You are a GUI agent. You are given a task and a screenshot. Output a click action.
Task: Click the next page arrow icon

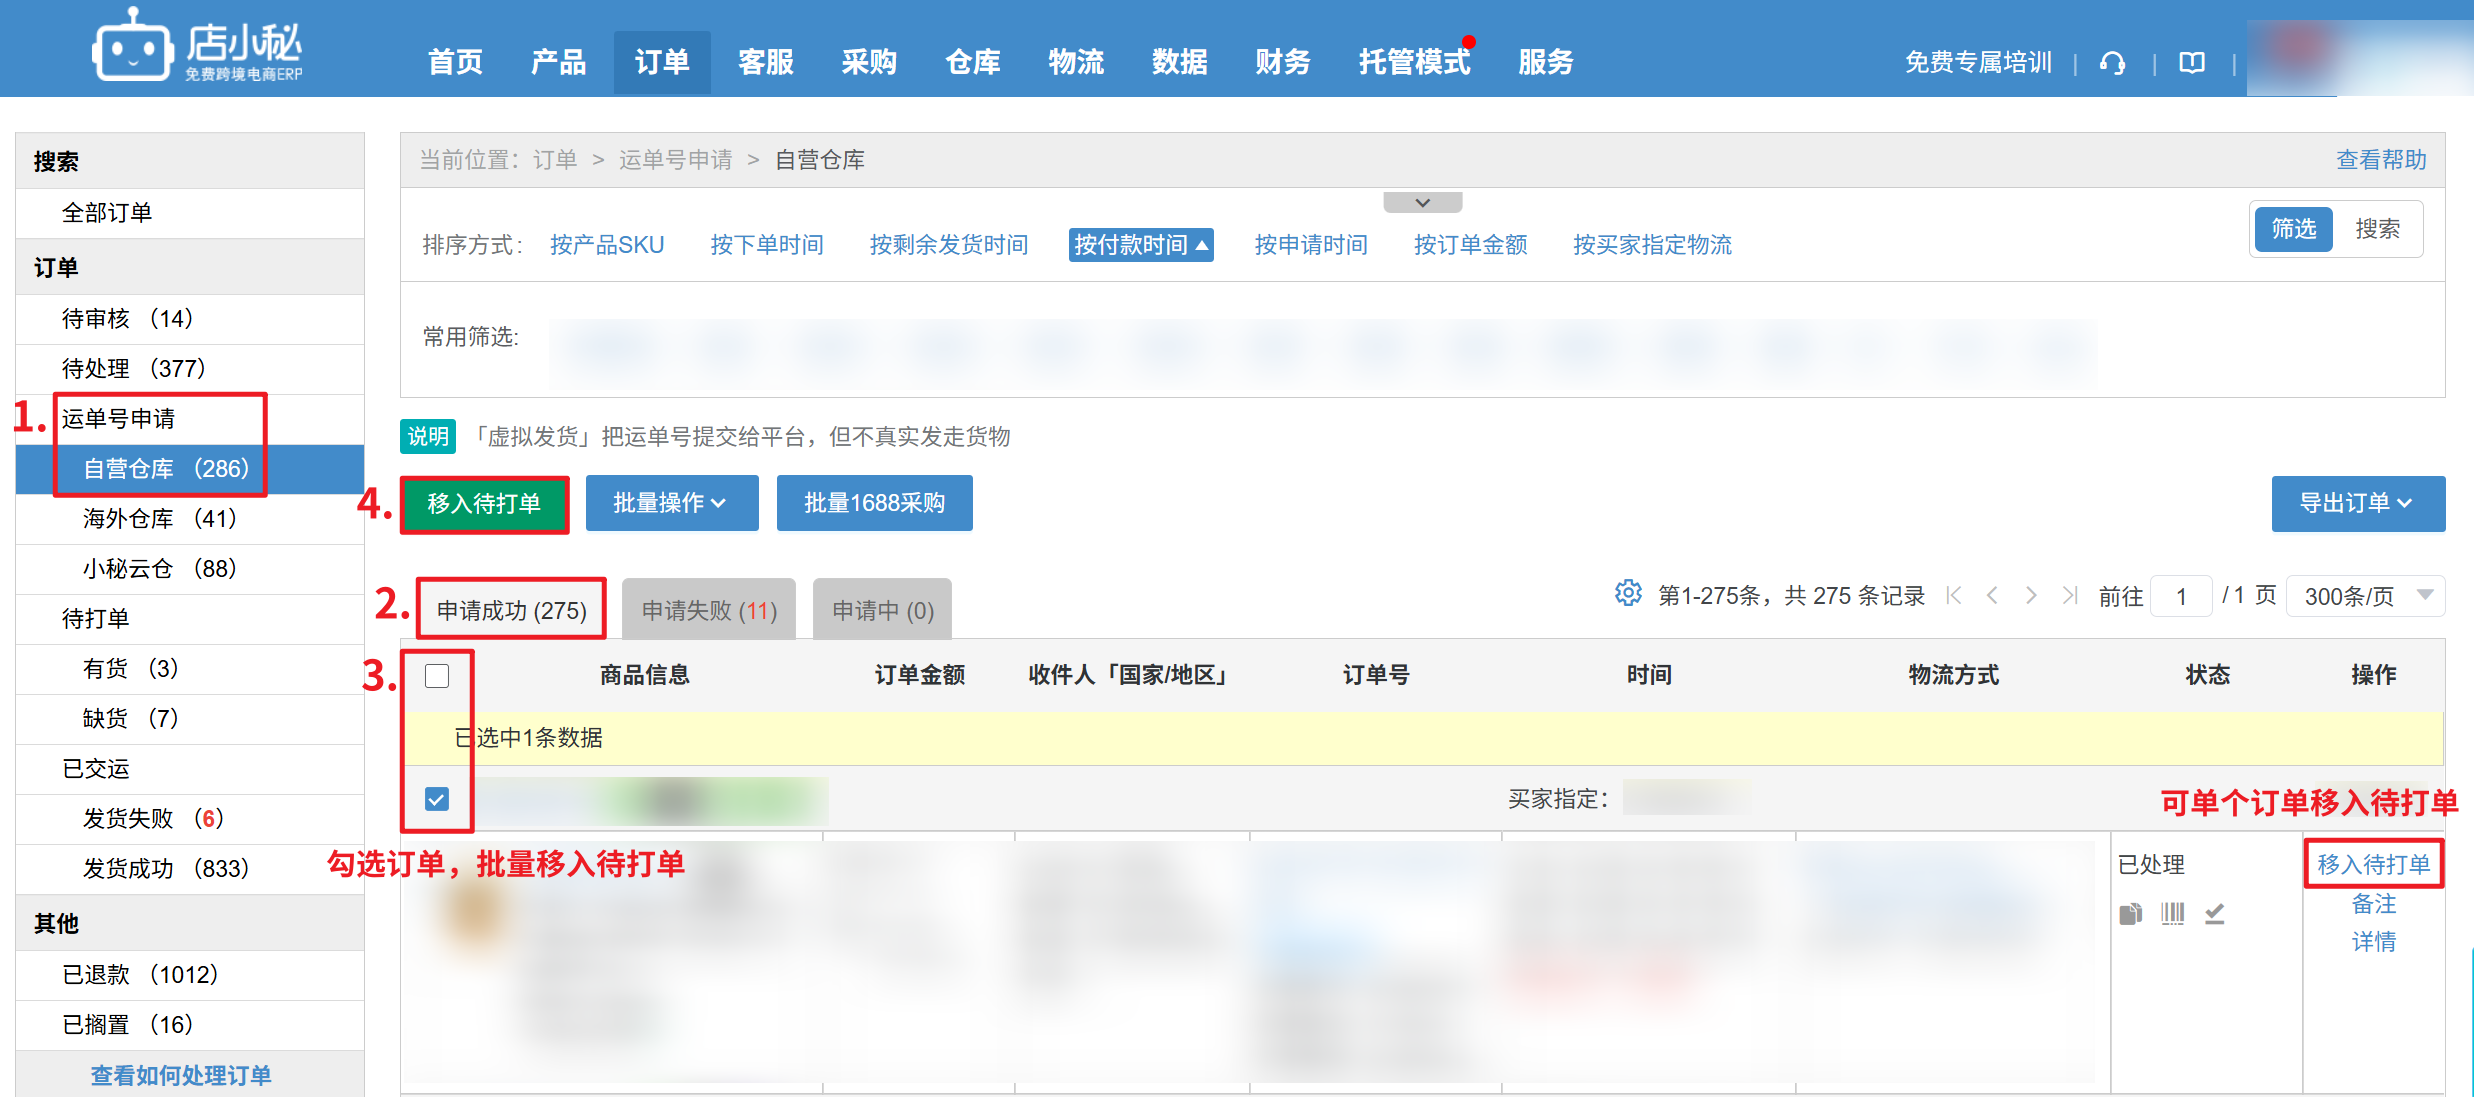(x=2031, y=596)
